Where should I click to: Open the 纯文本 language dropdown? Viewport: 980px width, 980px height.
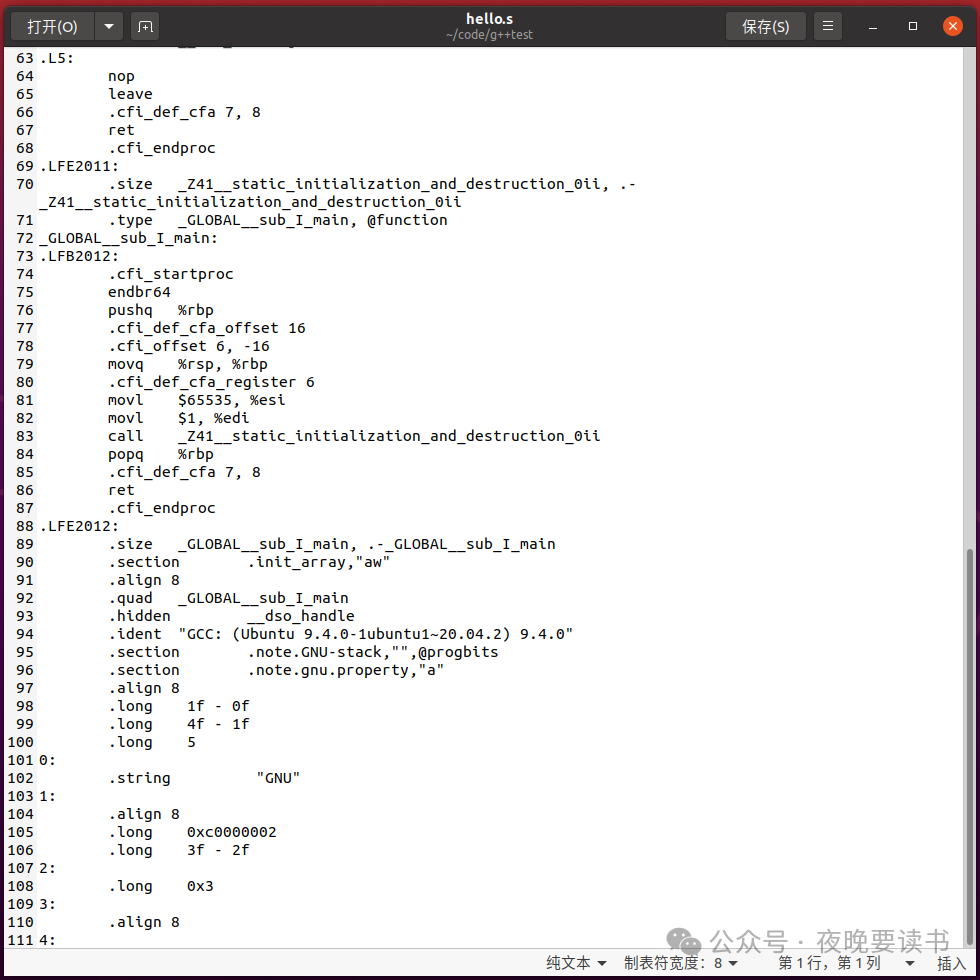point(576,962)
